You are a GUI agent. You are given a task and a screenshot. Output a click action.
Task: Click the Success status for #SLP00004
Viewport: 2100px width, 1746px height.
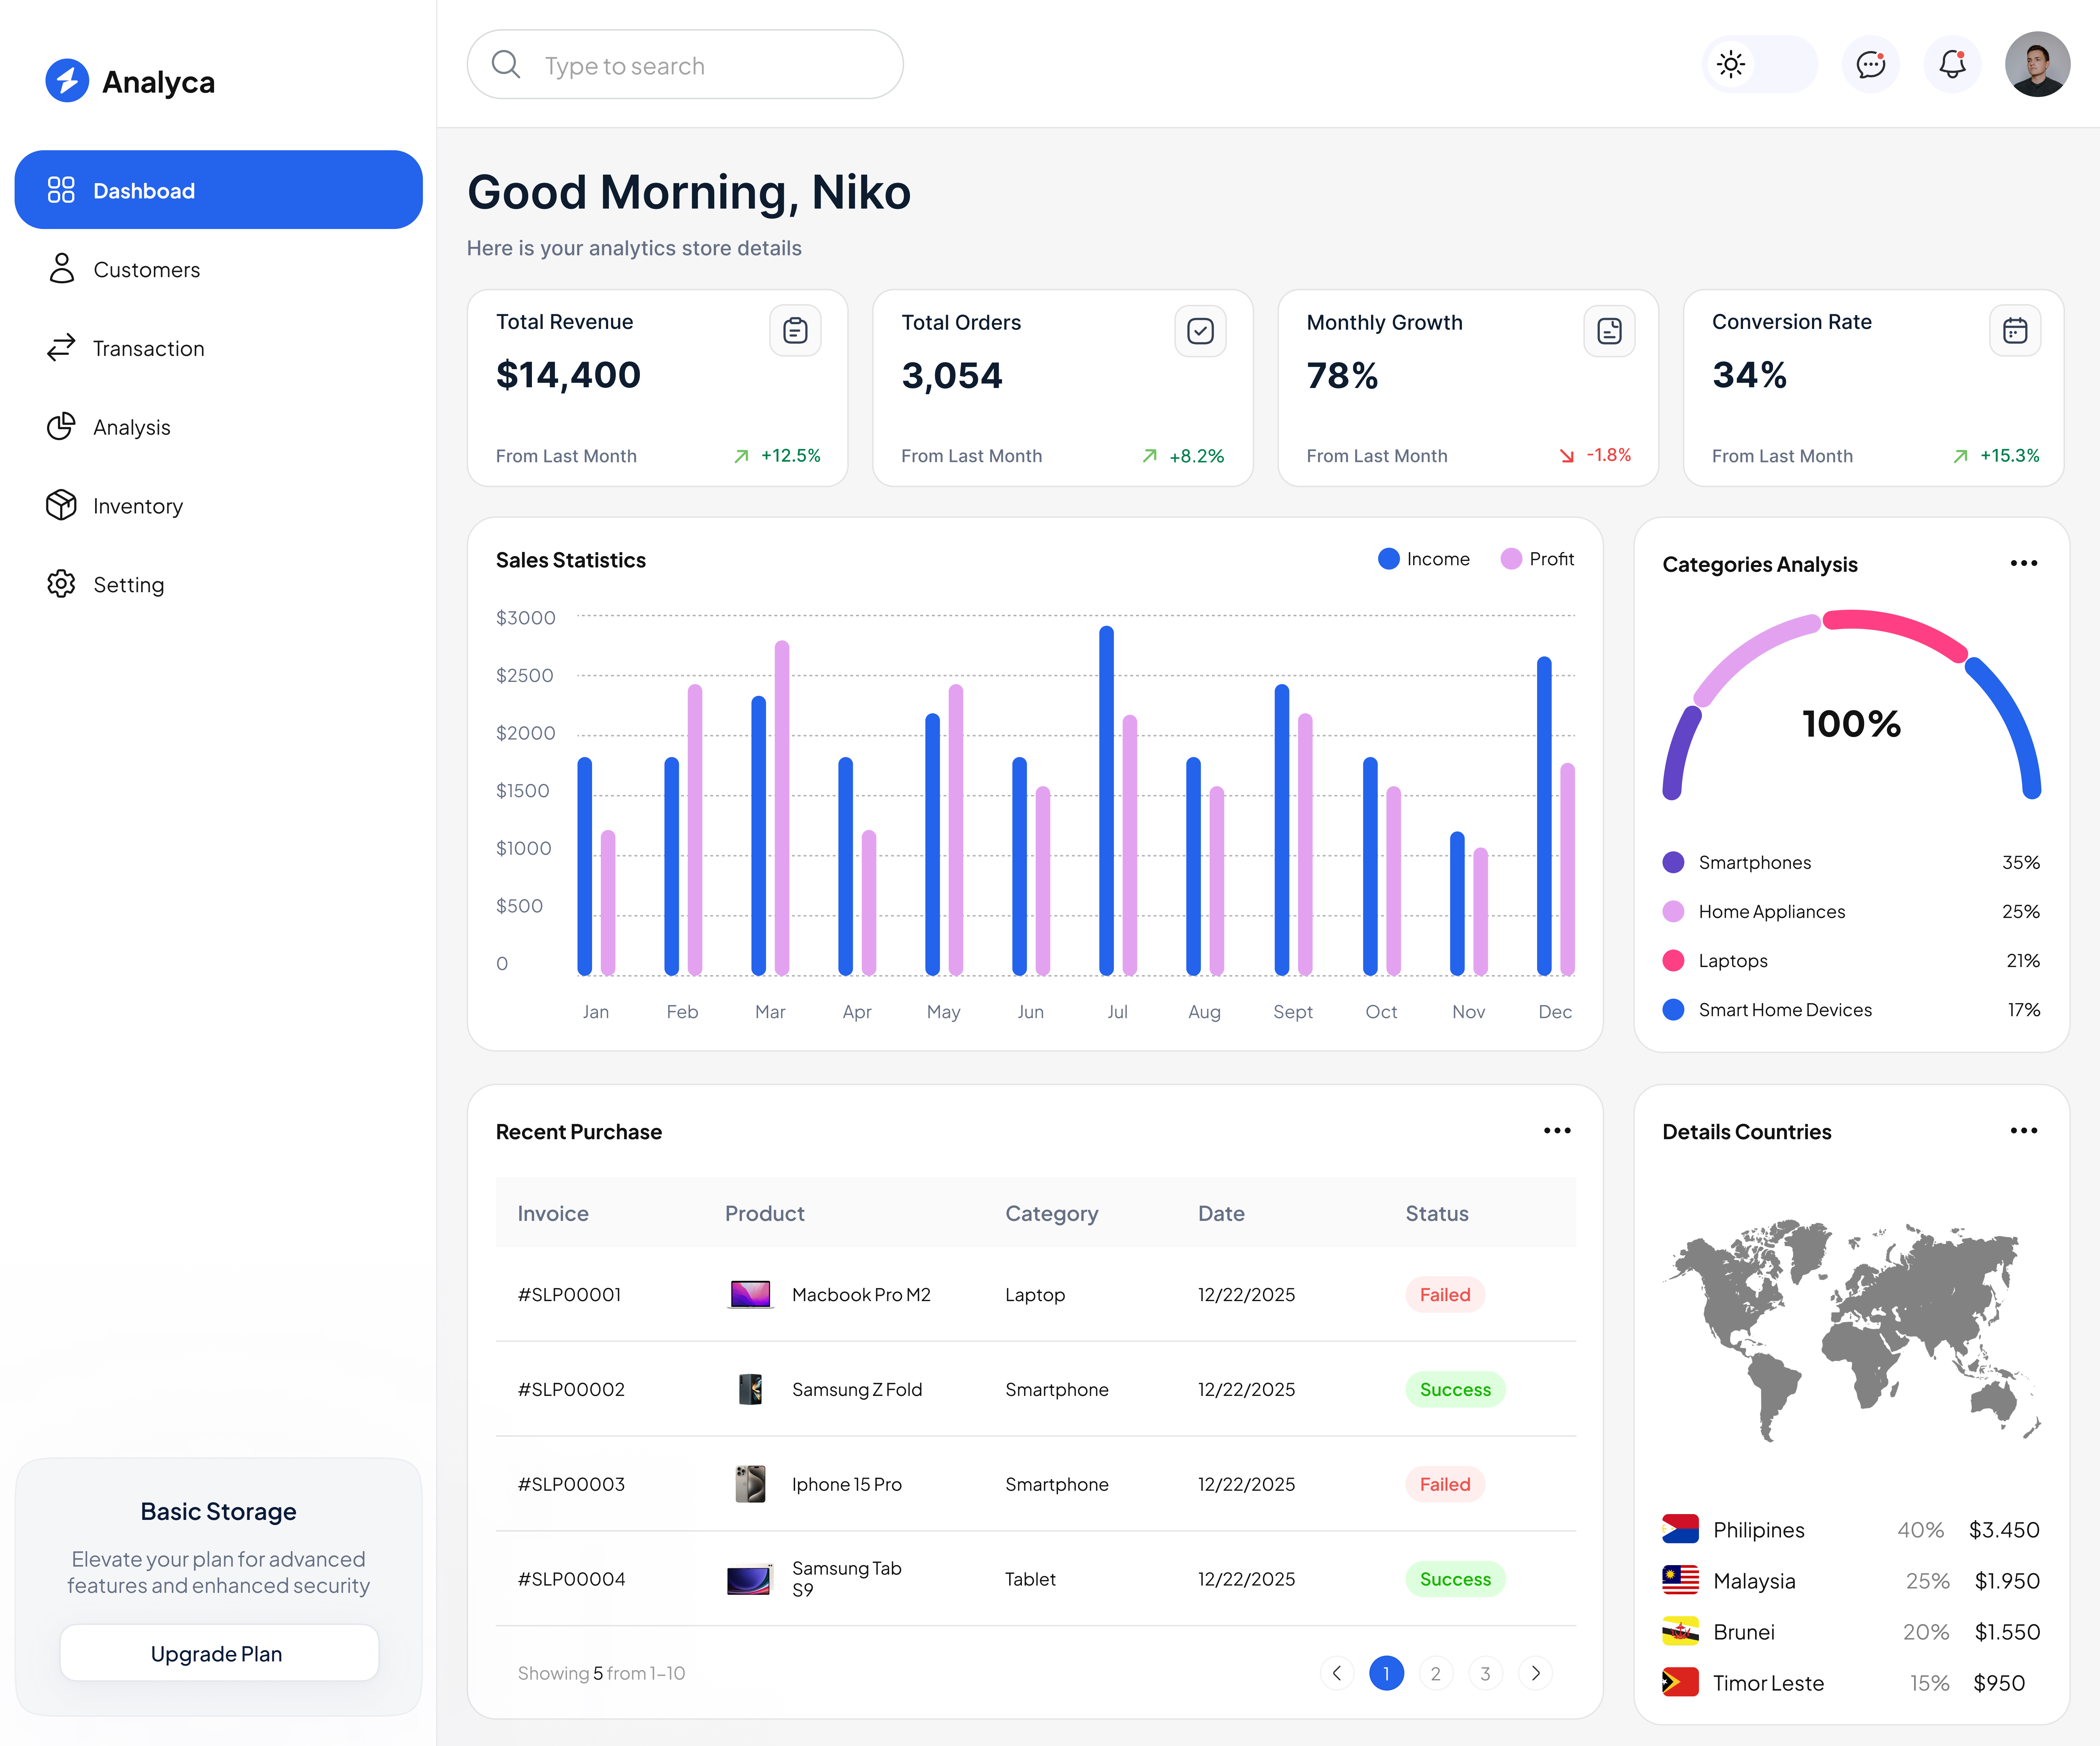click(x=1455, y=1579)
